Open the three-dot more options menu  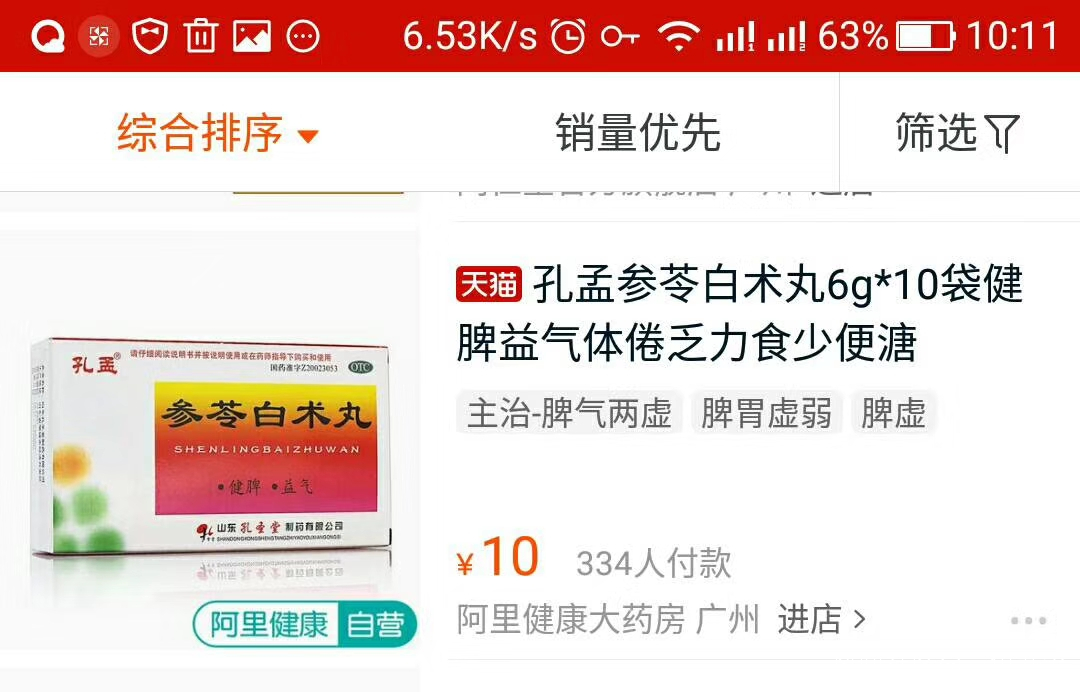tap(1028, 620)
